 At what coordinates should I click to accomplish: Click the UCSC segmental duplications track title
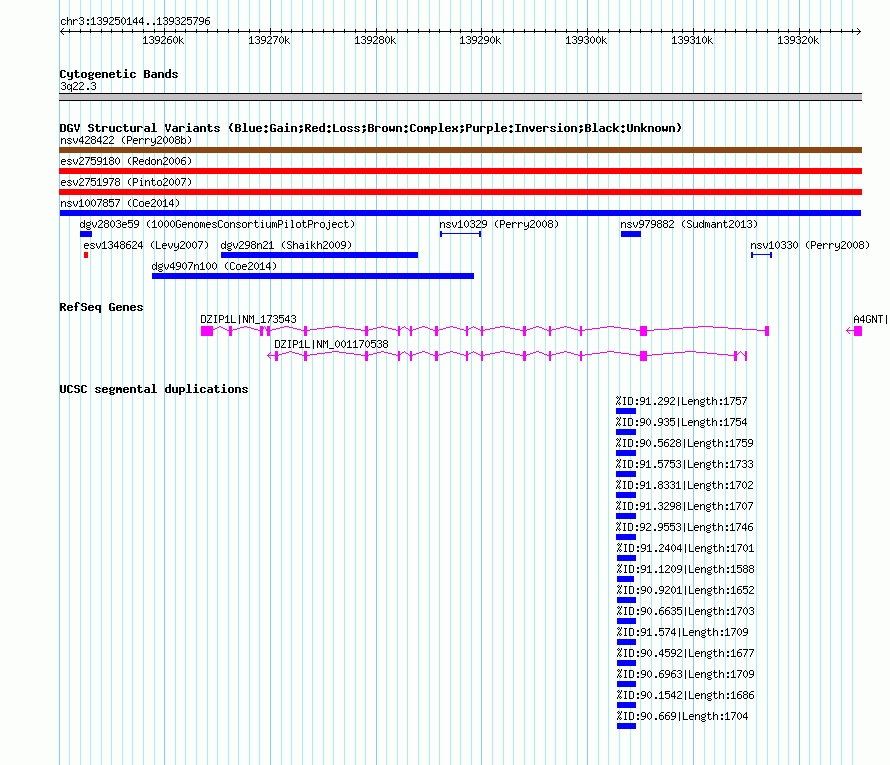coord(154,389)
